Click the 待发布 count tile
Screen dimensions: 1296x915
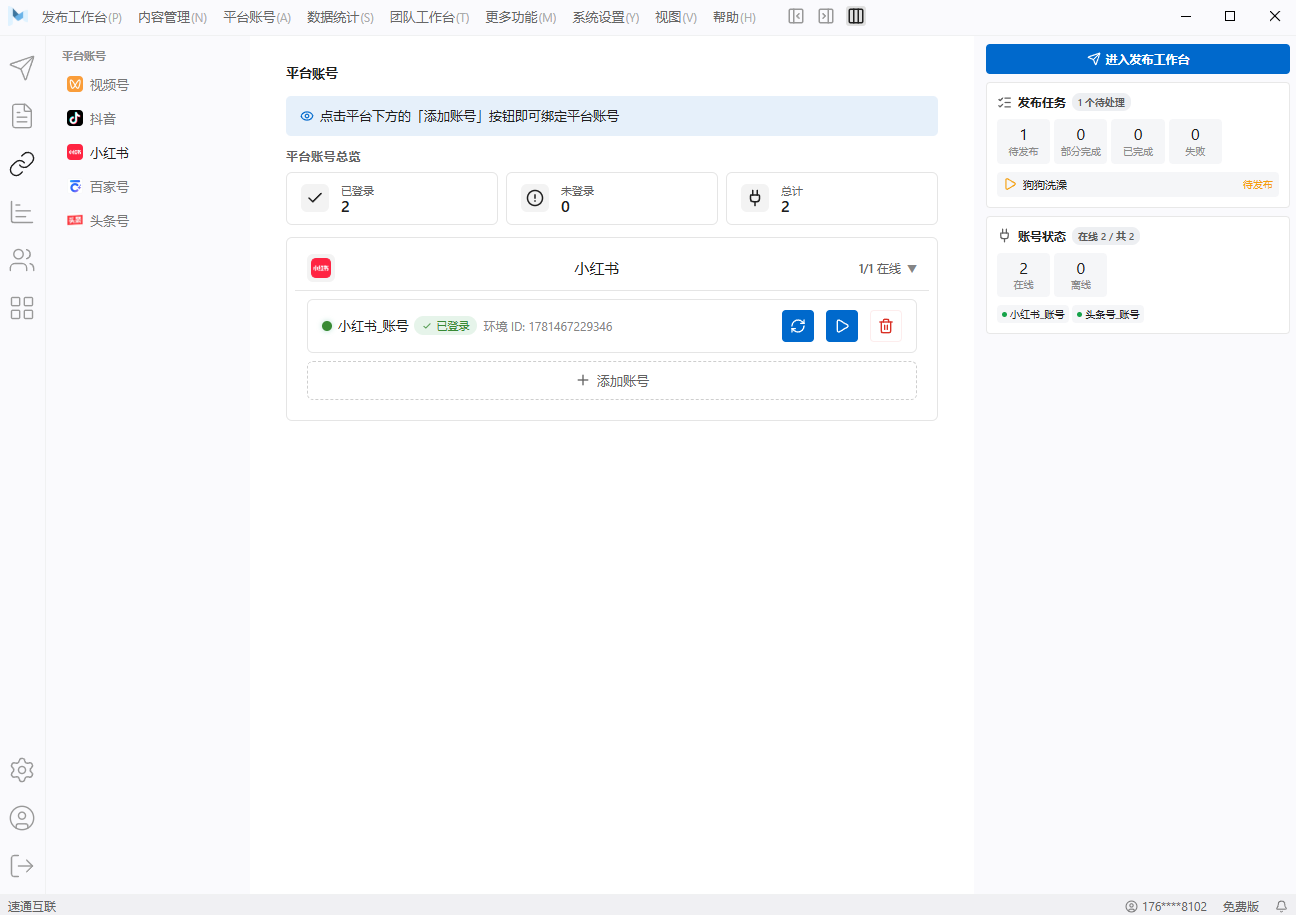[1024, 141]
